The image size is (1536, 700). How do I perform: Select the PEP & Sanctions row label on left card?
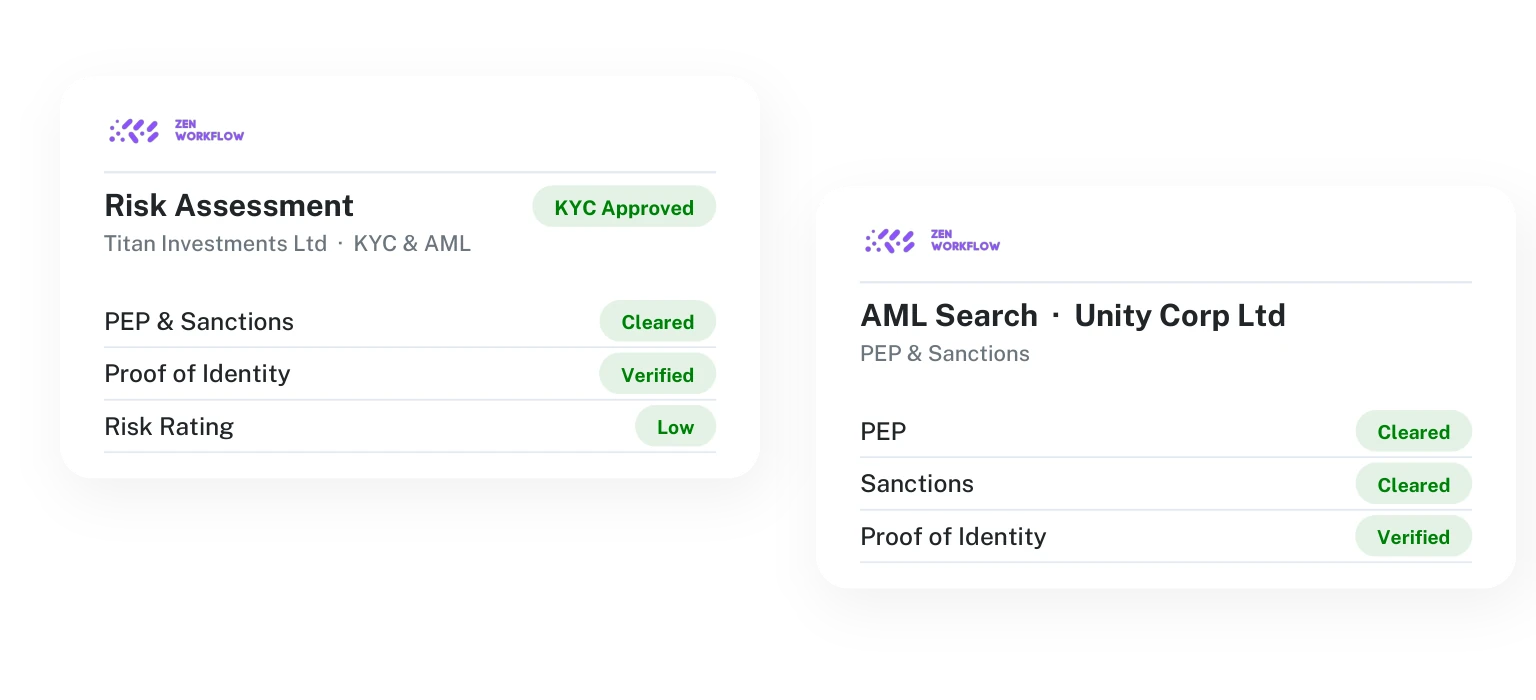[x=199, y=321]
